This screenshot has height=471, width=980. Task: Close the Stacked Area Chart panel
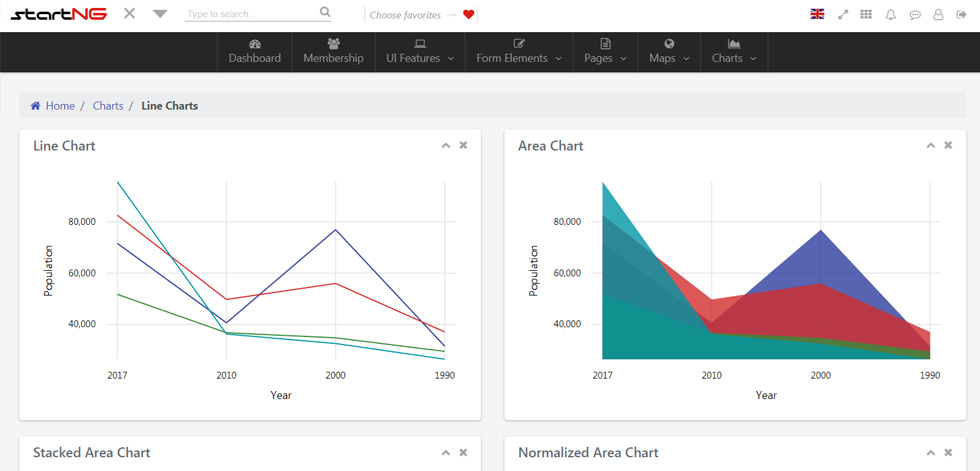(x=463, y=452)
